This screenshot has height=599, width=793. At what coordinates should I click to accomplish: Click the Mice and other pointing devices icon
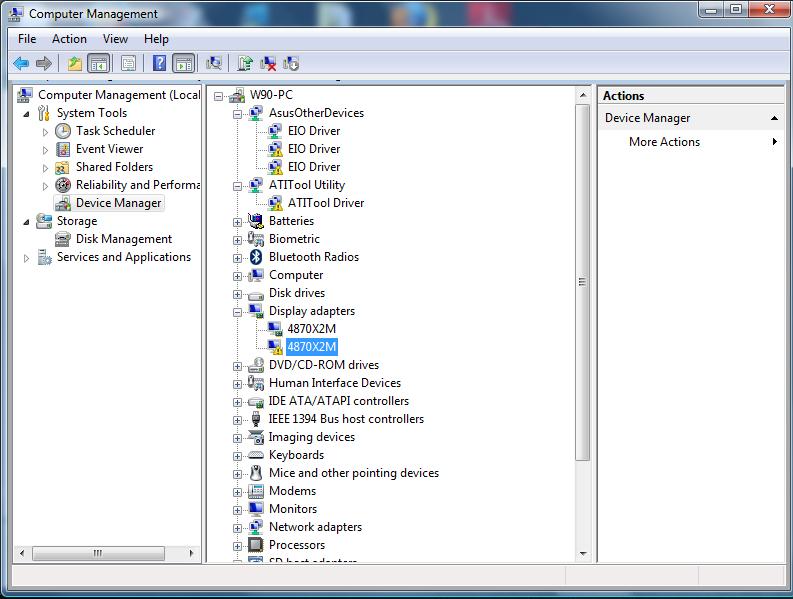coord(256,473)
